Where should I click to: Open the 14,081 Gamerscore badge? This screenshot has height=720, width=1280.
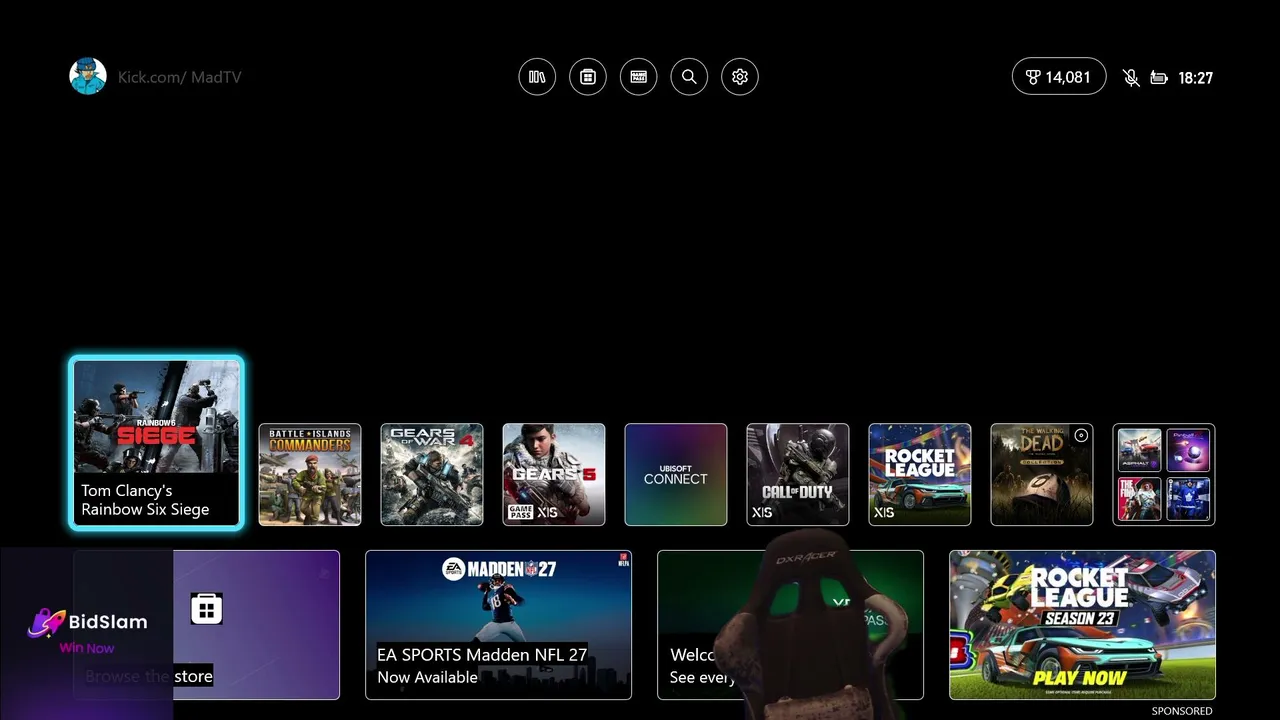[1059, 77]
